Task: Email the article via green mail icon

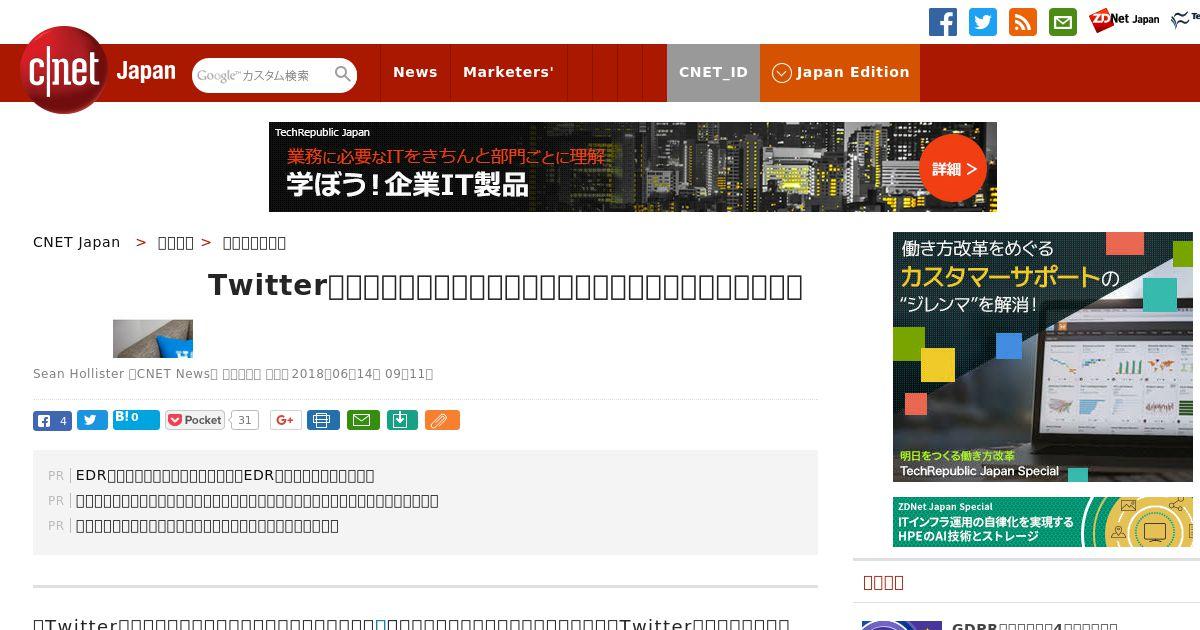Action: point(363,420)
